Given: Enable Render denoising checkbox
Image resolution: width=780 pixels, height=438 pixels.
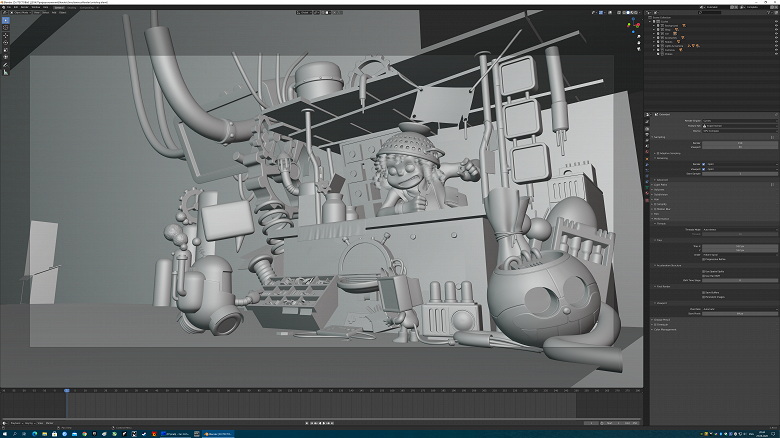Looking at the screenshot, I should point(704,163).
